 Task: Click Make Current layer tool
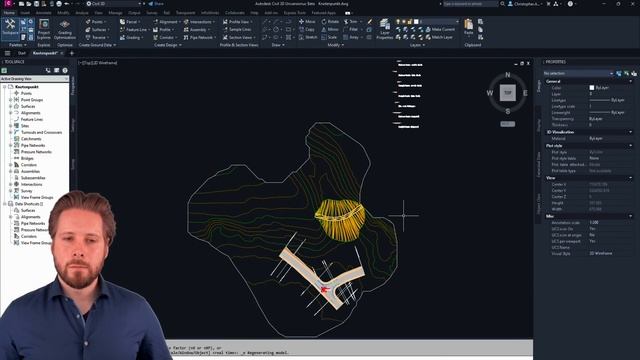click(x=440, y=29)
